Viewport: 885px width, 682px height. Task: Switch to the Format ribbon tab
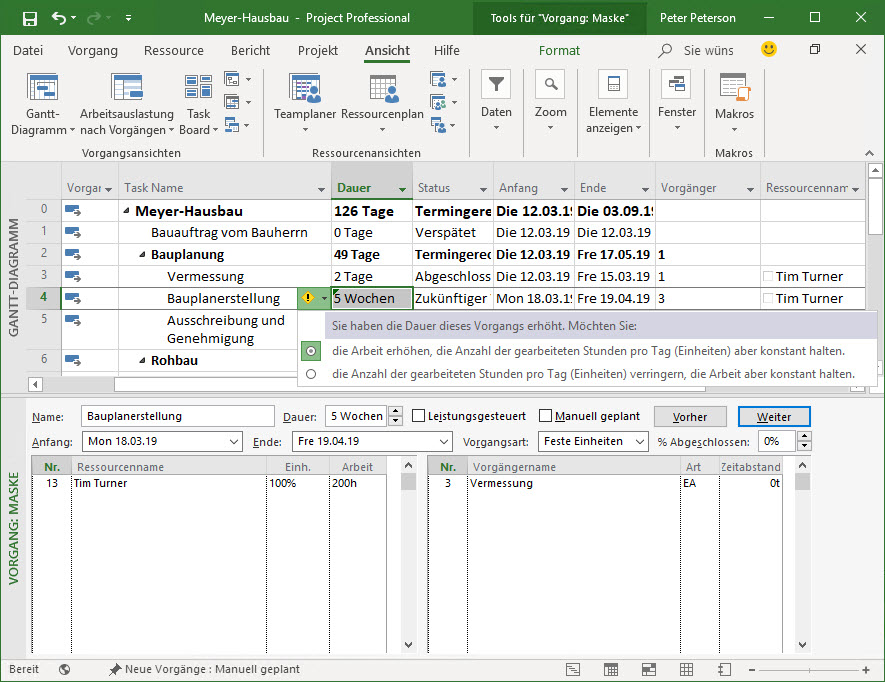(559, 50)
